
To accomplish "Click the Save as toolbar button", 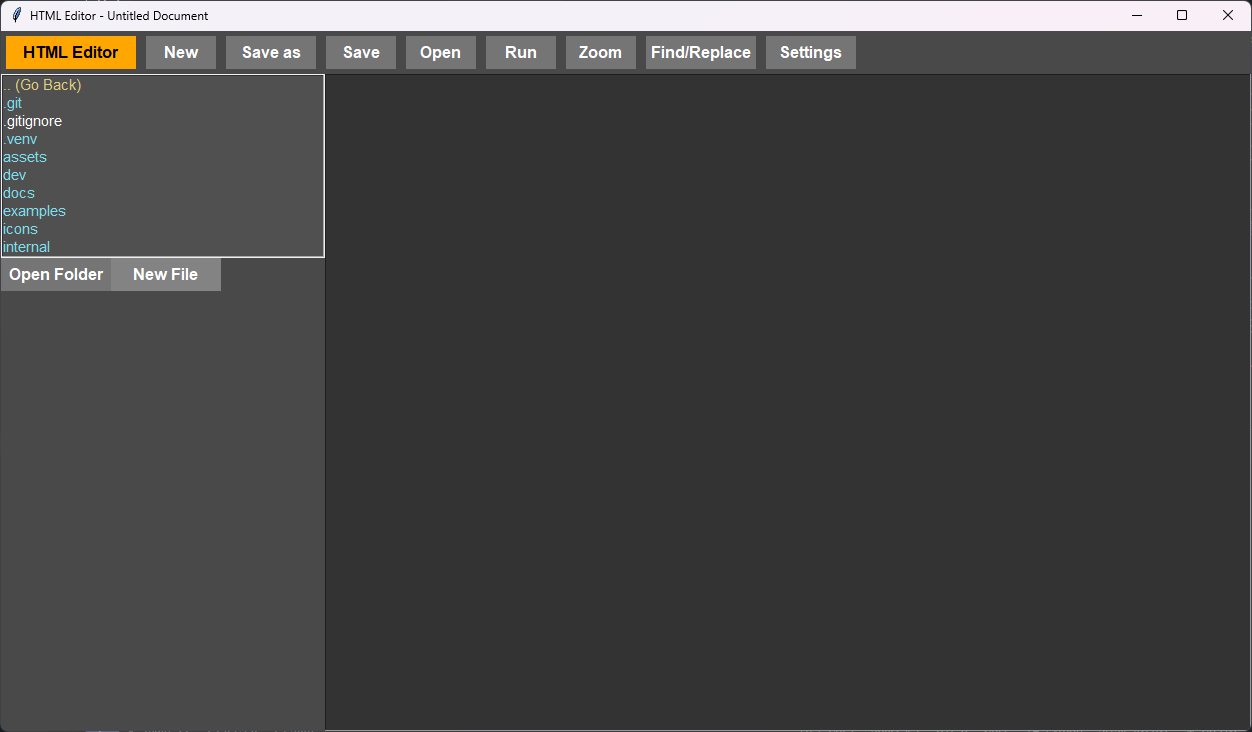I will click(271, 53).
